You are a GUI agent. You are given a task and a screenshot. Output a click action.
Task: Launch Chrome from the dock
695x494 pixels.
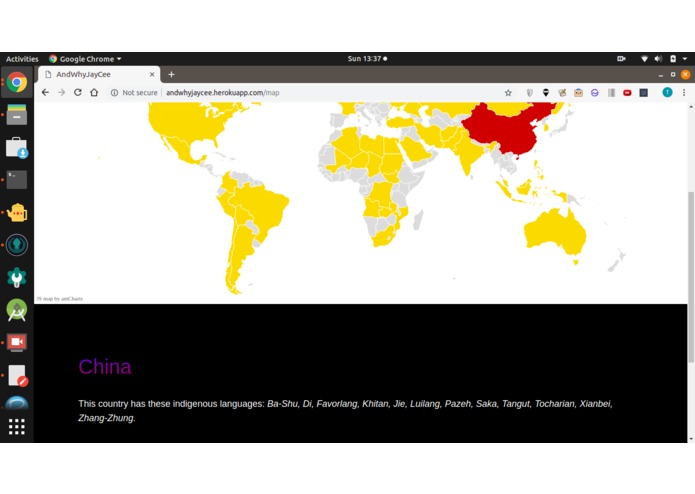point(16,82)
